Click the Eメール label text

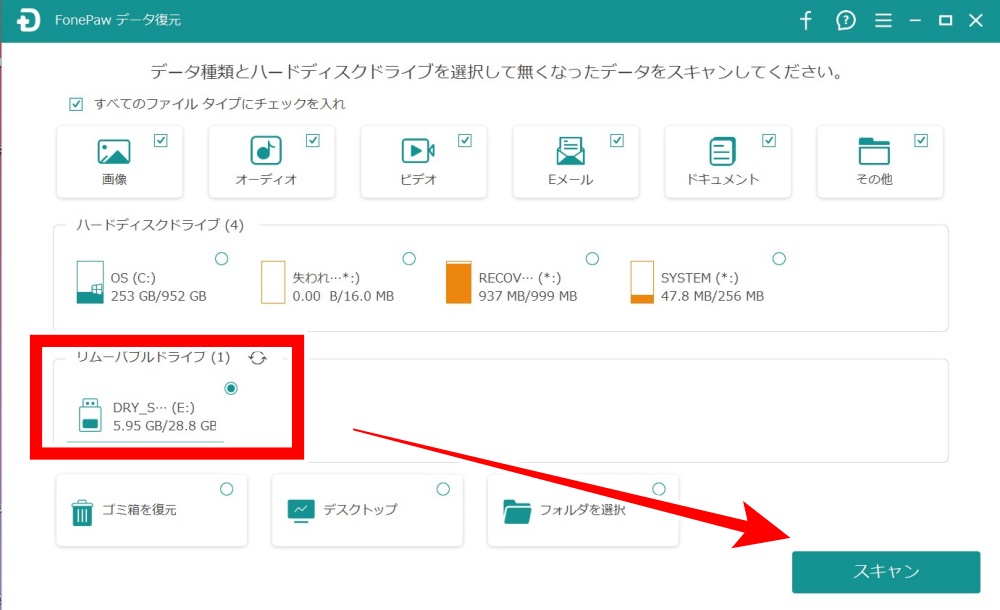[570, 179]
